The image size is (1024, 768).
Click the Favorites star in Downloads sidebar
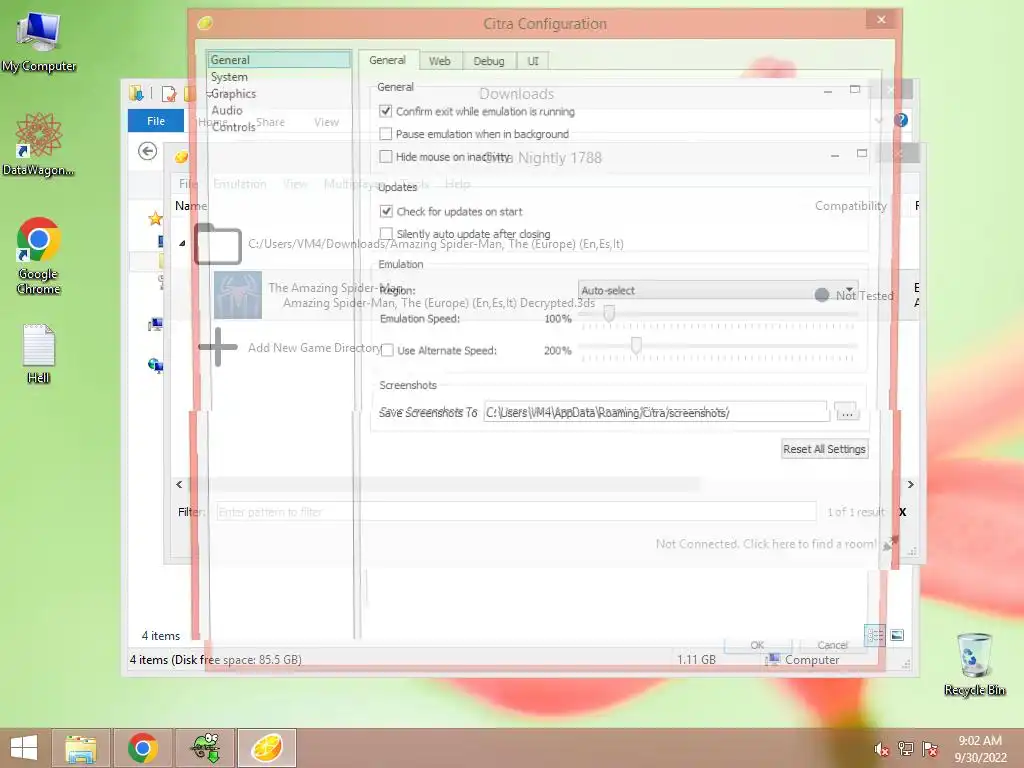click(x=155, y=219)
